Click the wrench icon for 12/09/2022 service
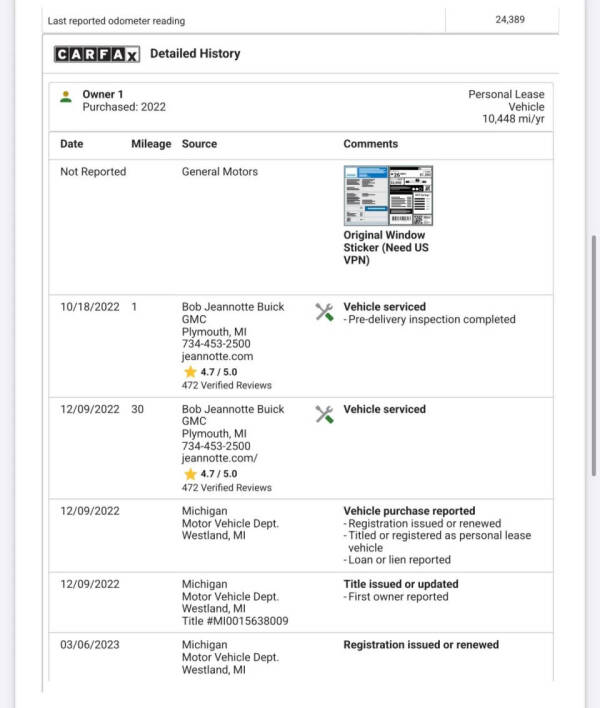600x708 pixels. coord(324,414)
